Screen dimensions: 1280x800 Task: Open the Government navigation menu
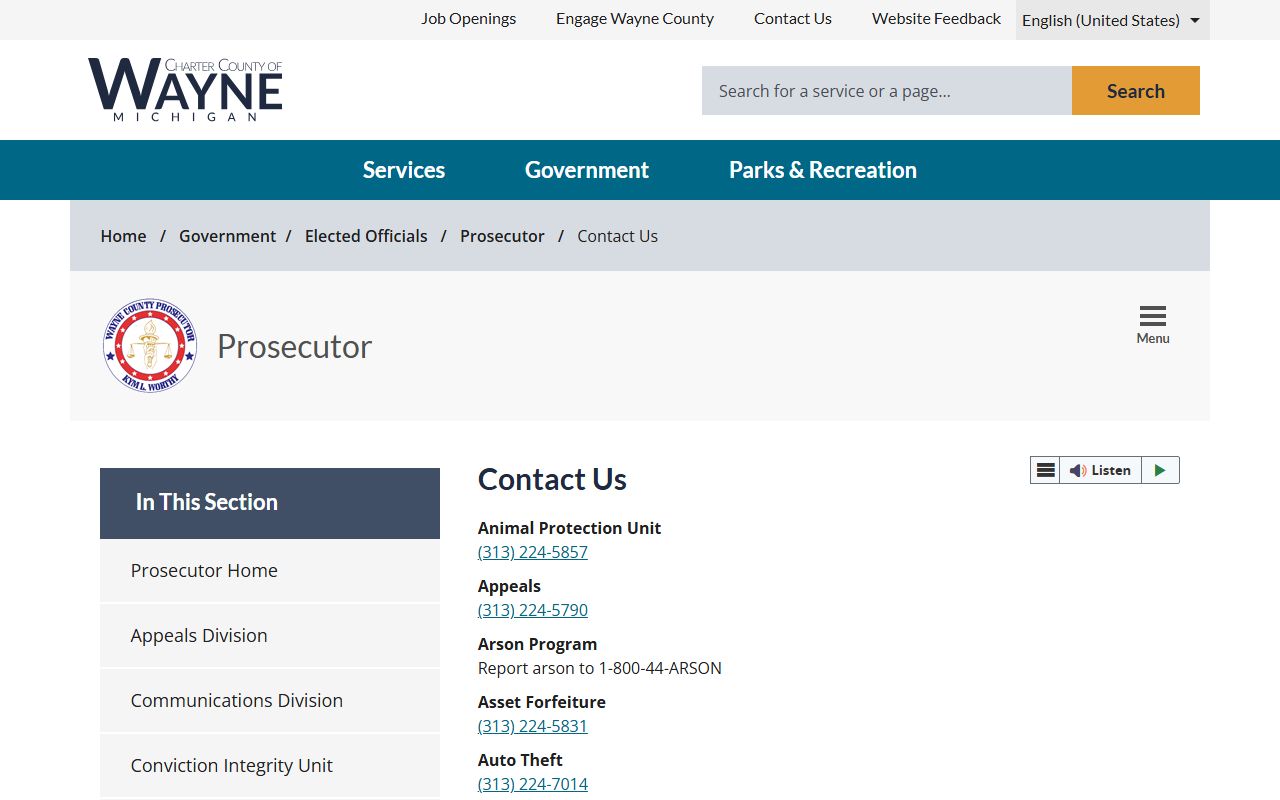coord(587,170)
